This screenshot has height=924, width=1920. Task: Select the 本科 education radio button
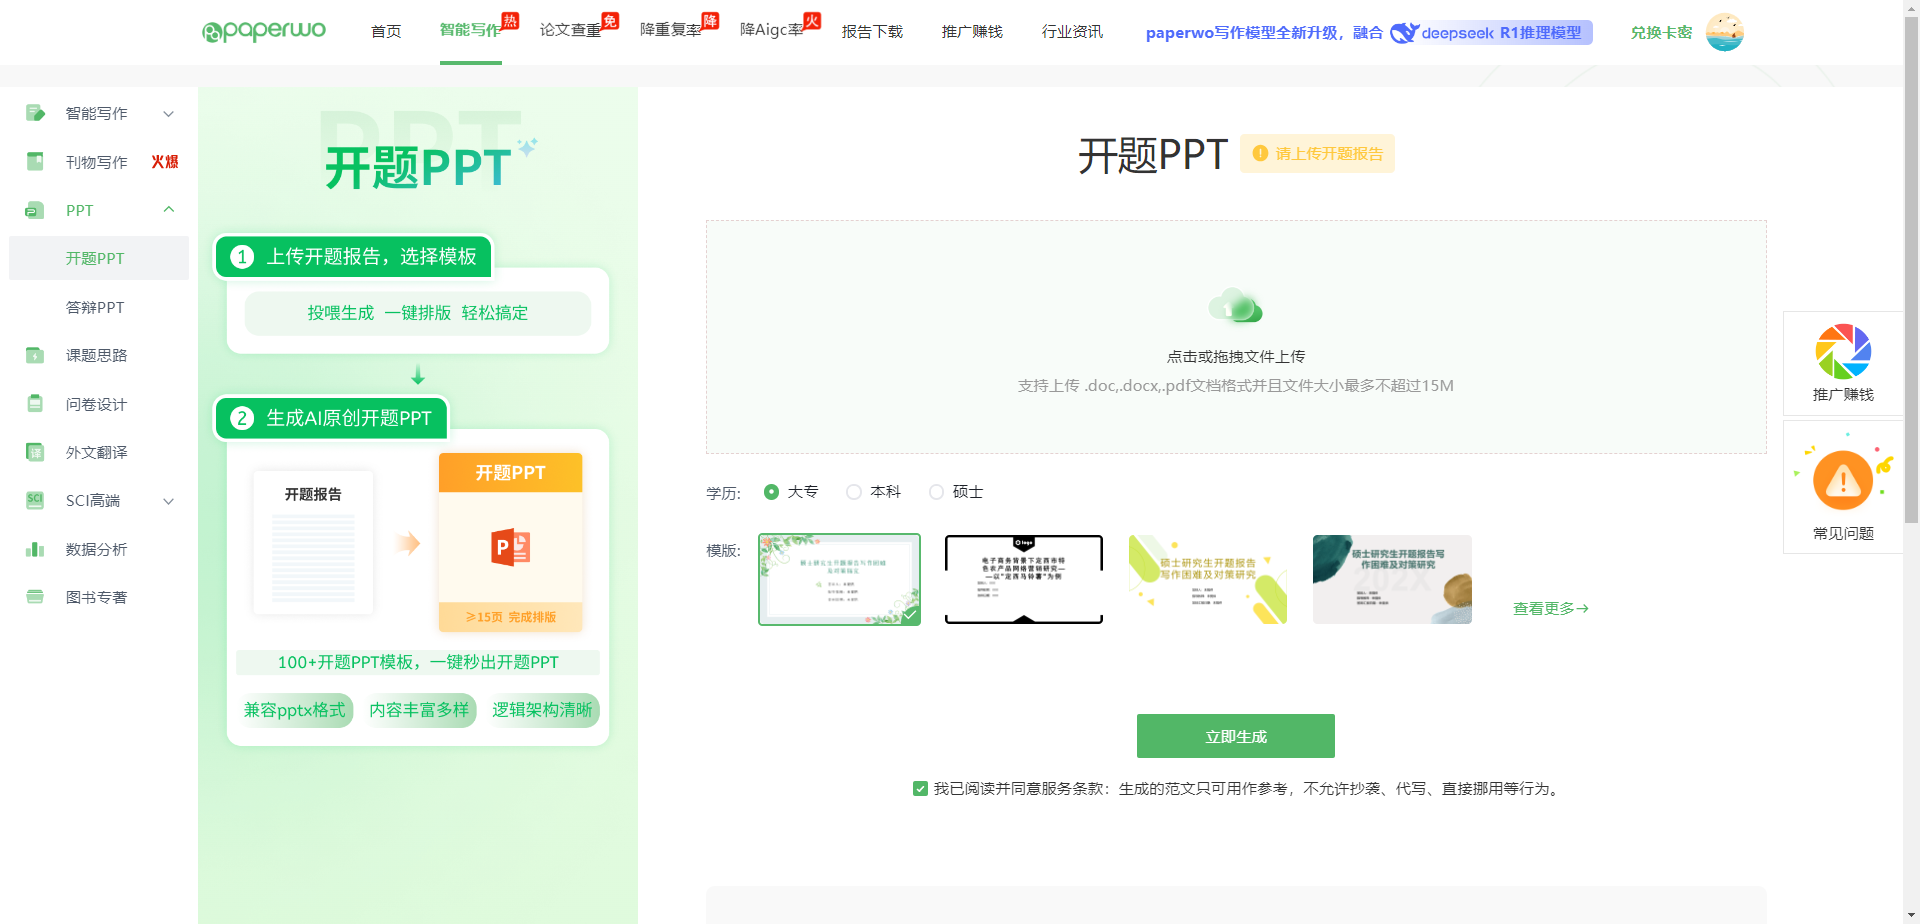854,492
